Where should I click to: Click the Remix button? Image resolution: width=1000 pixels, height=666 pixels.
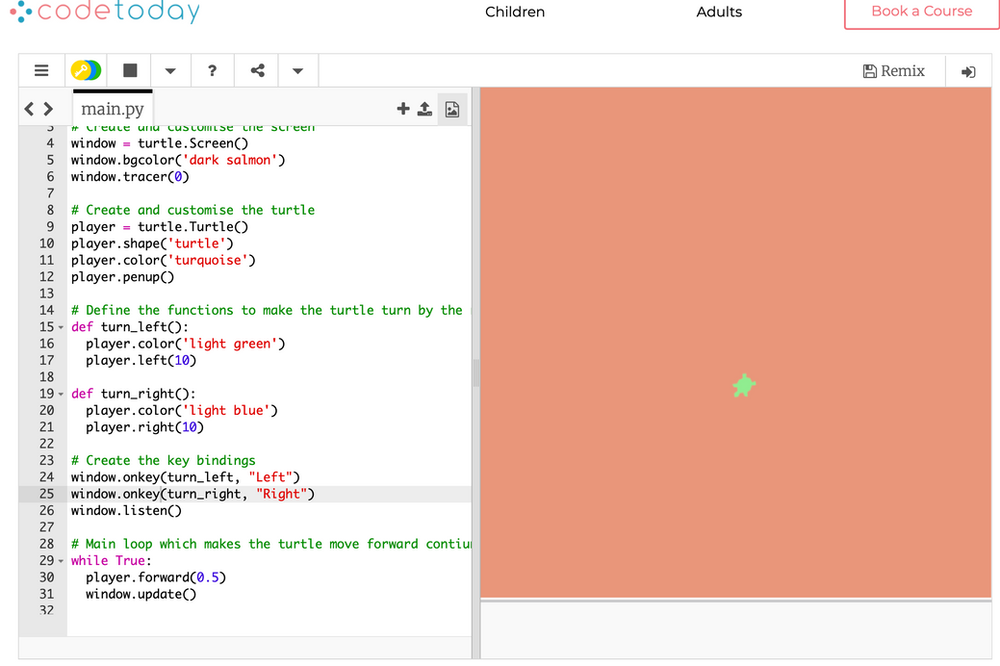[x=894, y=71]
